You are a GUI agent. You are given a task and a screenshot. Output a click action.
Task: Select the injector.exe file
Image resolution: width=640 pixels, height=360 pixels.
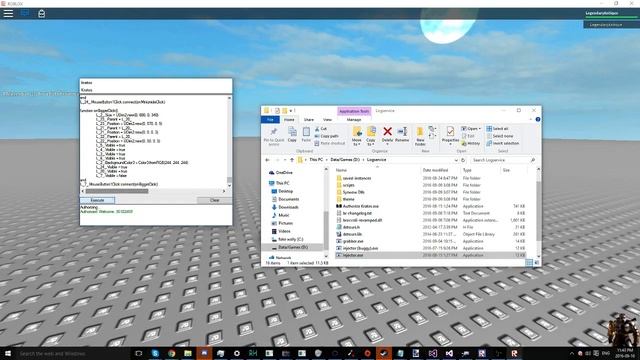(353, 255)
